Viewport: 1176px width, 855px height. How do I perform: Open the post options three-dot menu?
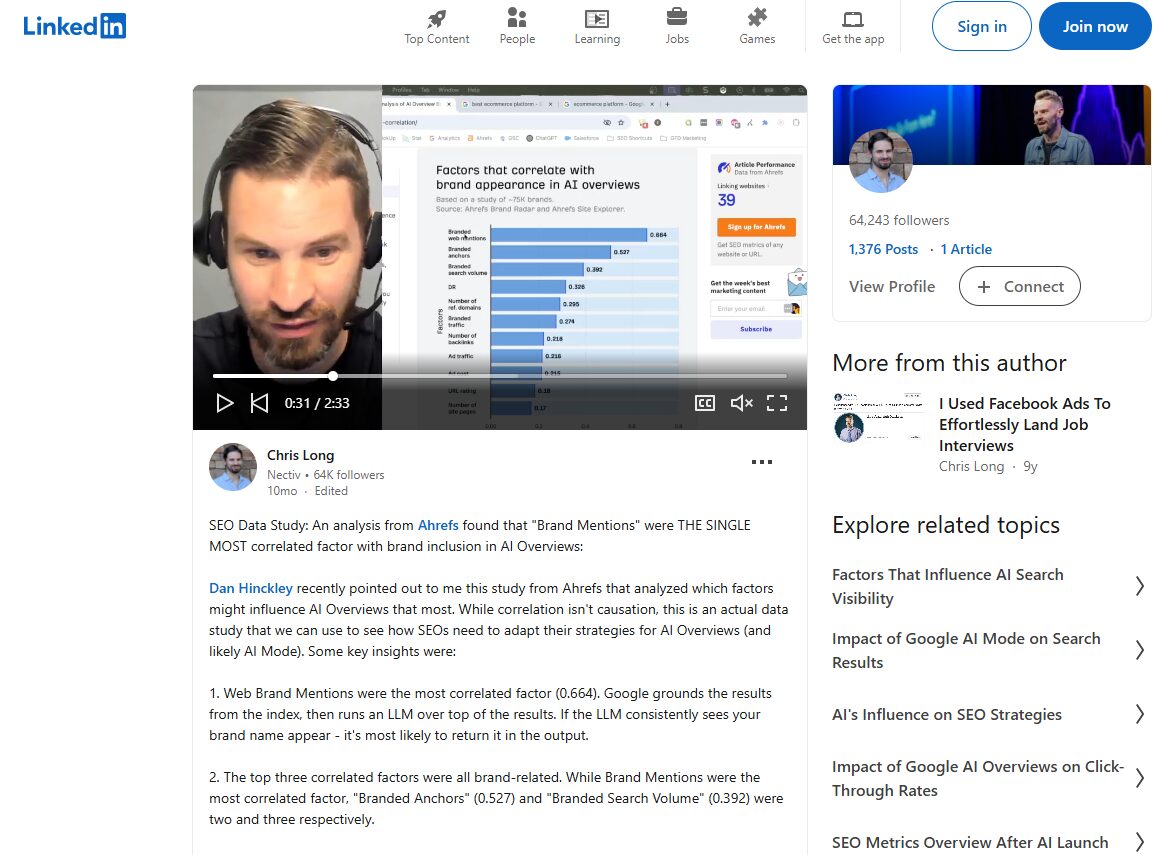tap(762, 461)
